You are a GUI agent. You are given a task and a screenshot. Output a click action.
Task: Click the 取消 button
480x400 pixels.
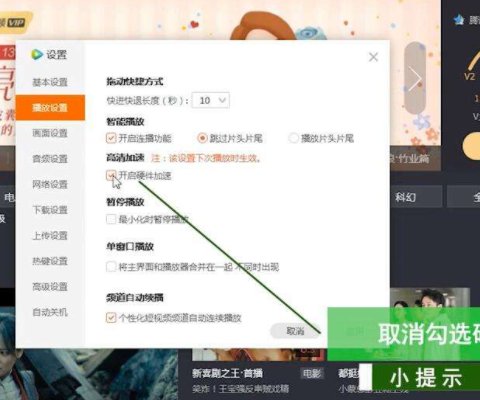click(x=295, y=331)
